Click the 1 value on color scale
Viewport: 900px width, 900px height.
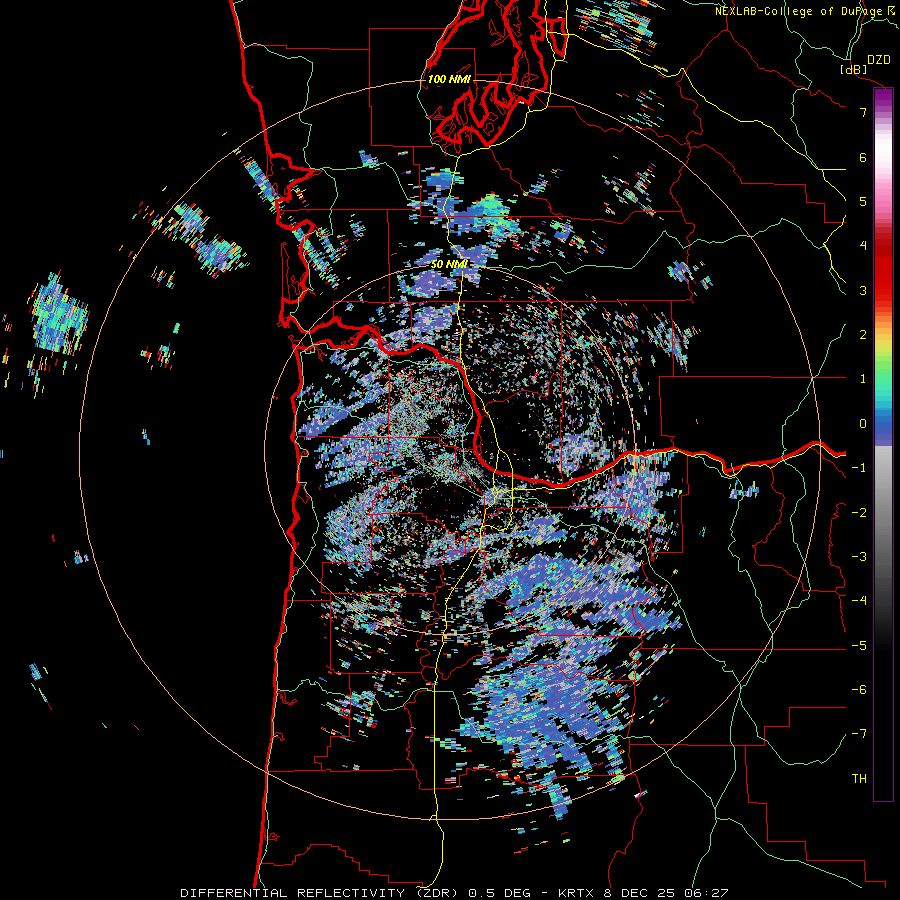click(863, 379)
